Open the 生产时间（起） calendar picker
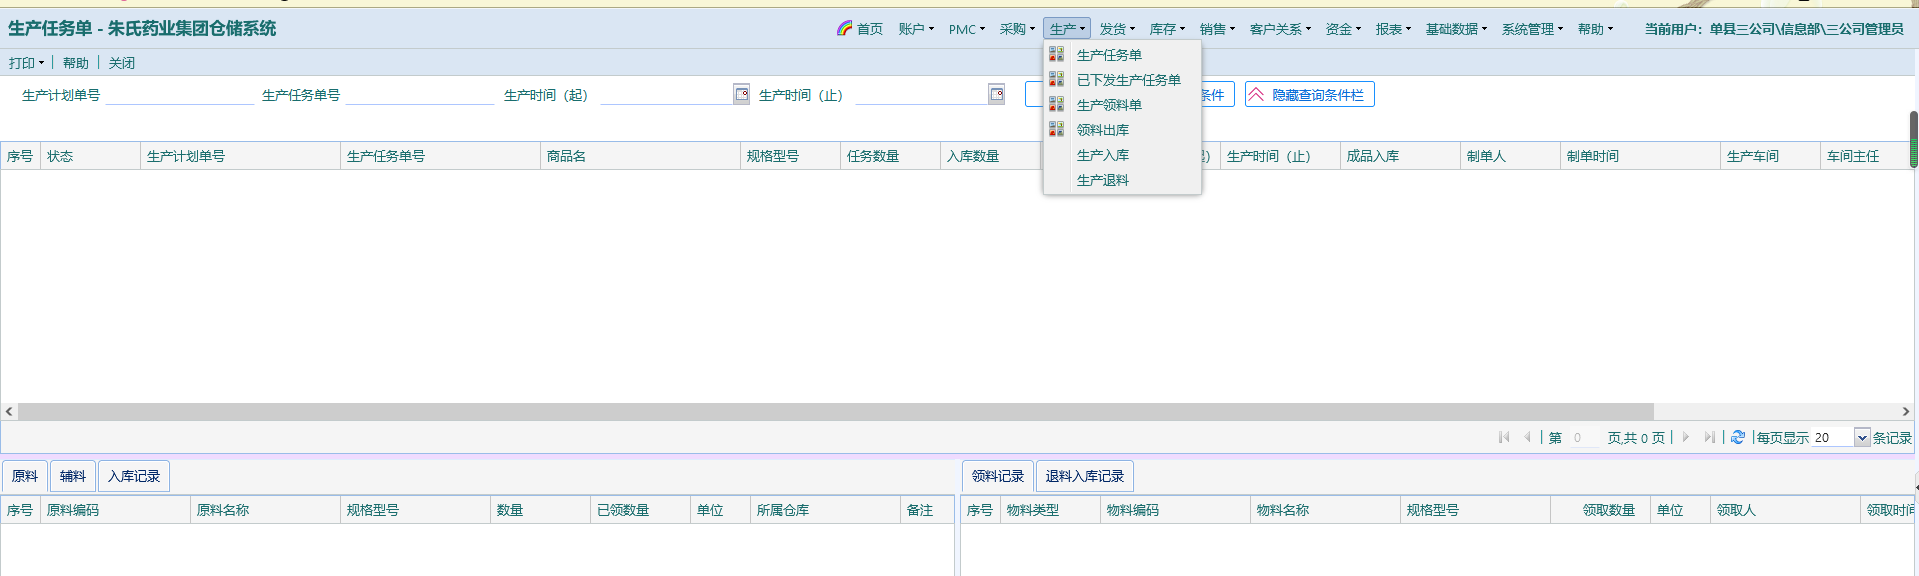Viewport: 1919px width, 576px height. pos(741,94)
